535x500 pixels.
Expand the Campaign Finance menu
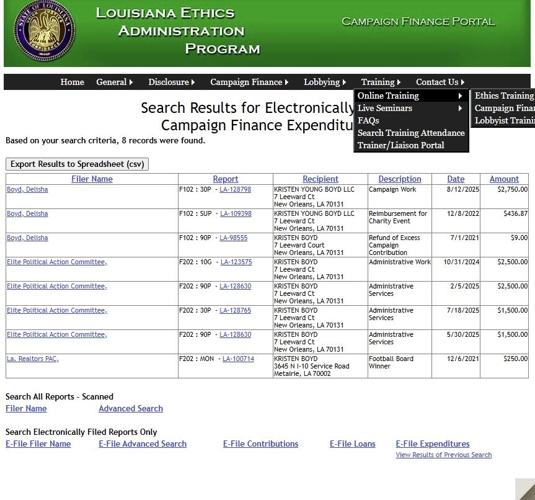point(249,82)
